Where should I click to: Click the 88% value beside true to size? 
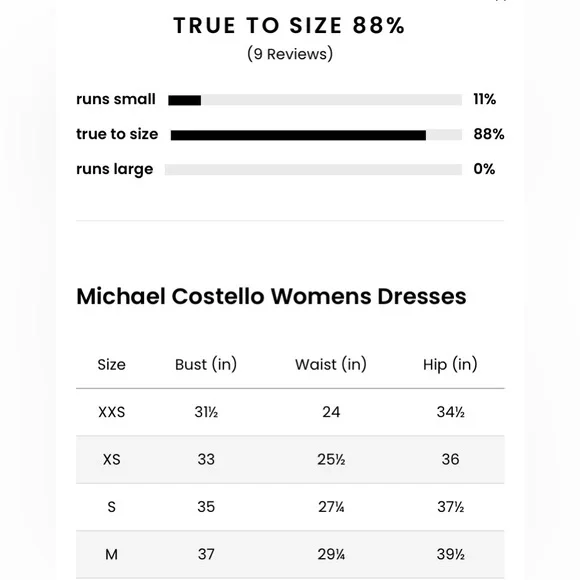(489, 134)
